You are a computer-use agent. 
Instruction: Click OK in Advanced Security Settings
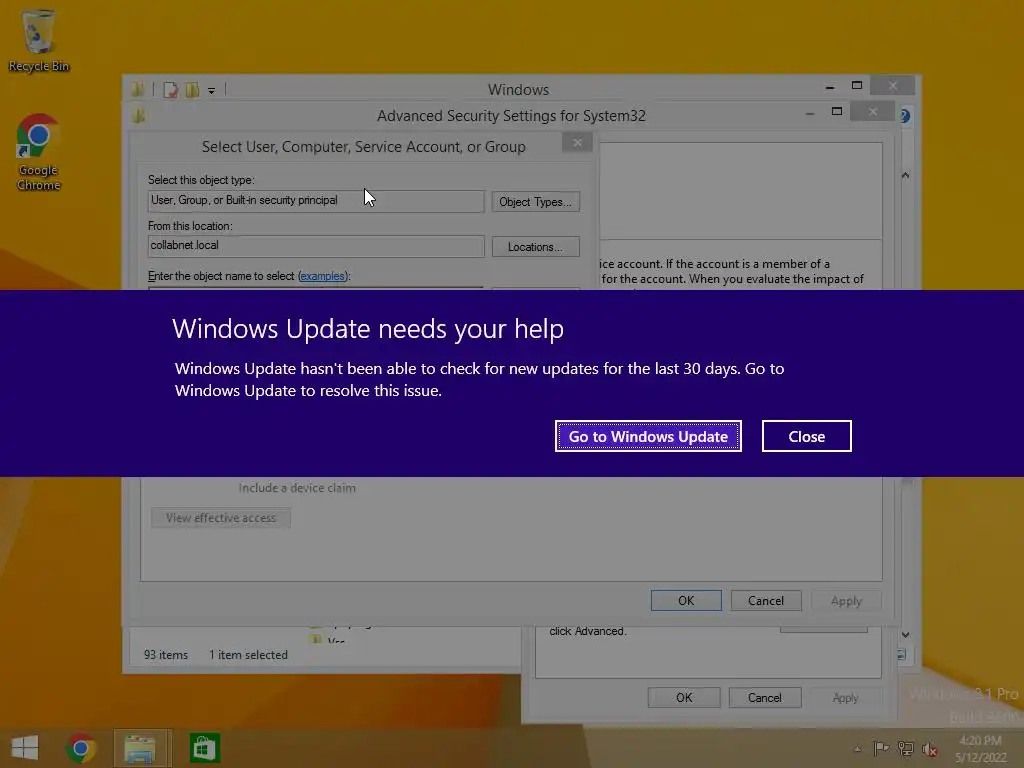coord(686,601)
